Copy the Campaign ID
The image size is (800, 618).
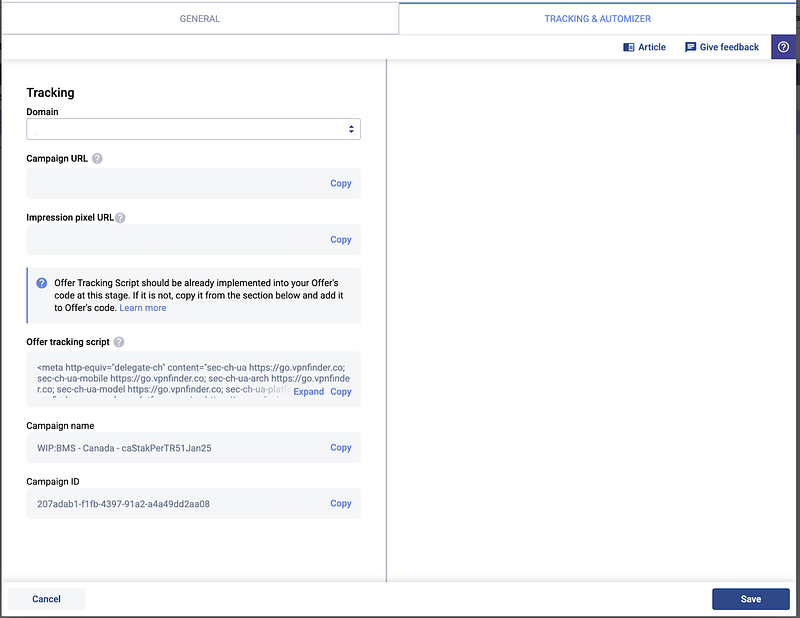click(341, 504)
